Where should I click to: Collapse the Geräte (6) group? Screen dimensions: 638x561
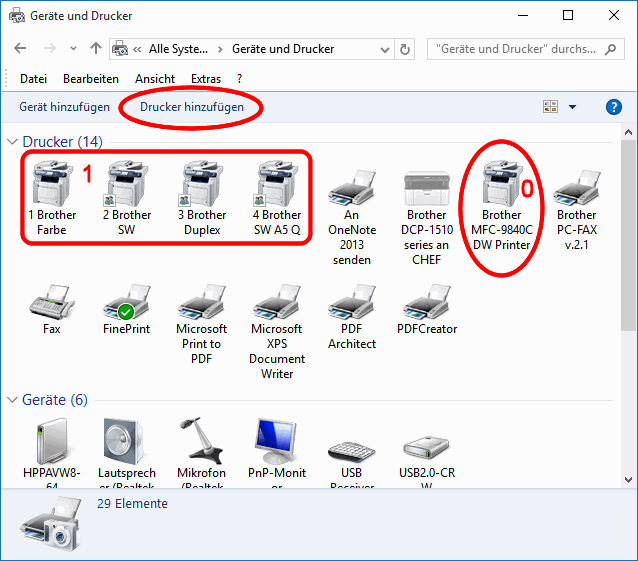(13, 400)
